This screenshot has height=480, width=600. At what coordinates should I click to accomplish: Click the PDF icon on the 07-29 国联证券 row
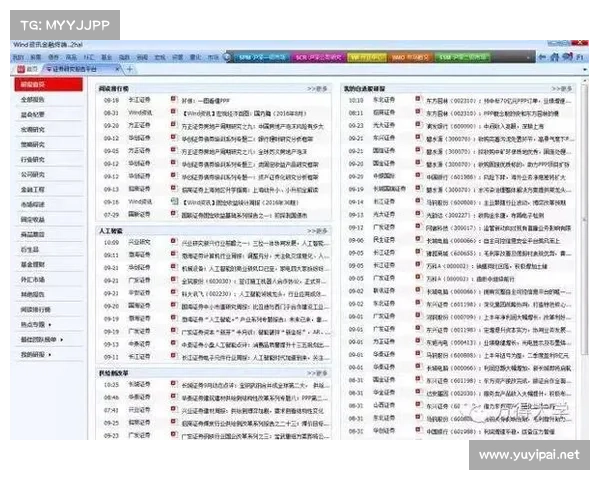click(174, 214)
